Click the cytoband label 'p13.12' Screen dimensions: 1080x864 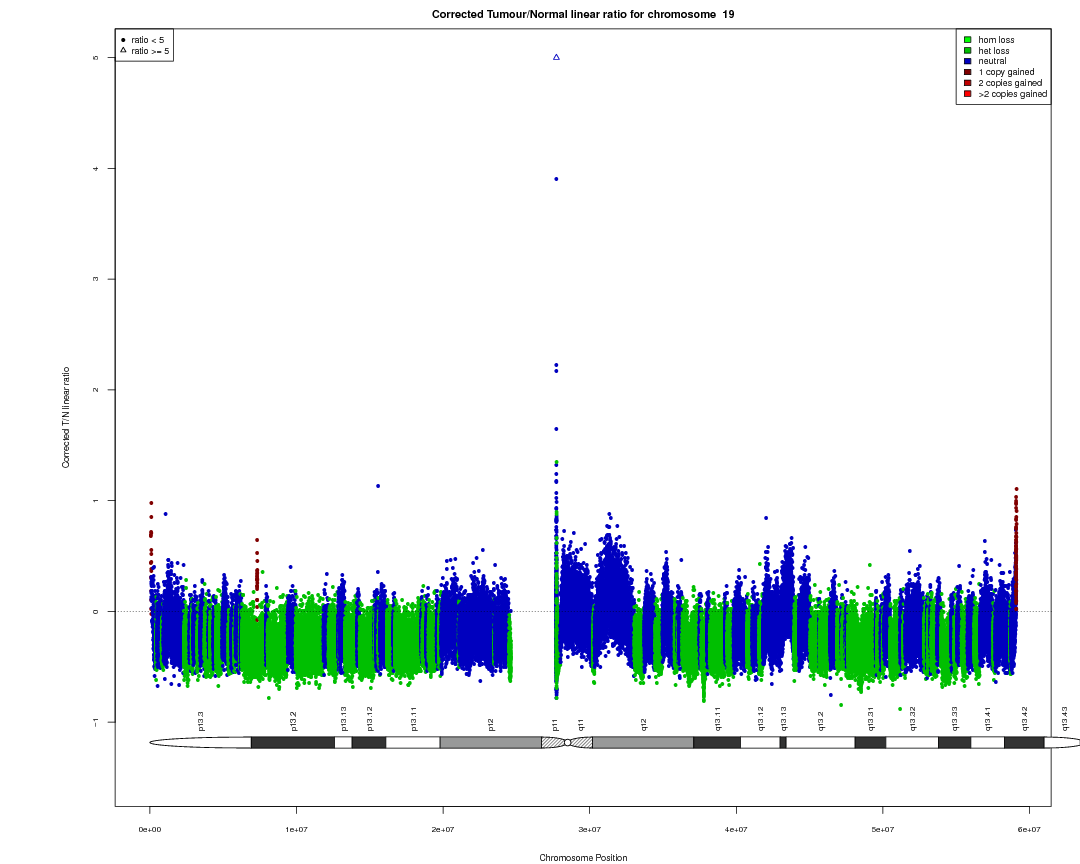369,719
